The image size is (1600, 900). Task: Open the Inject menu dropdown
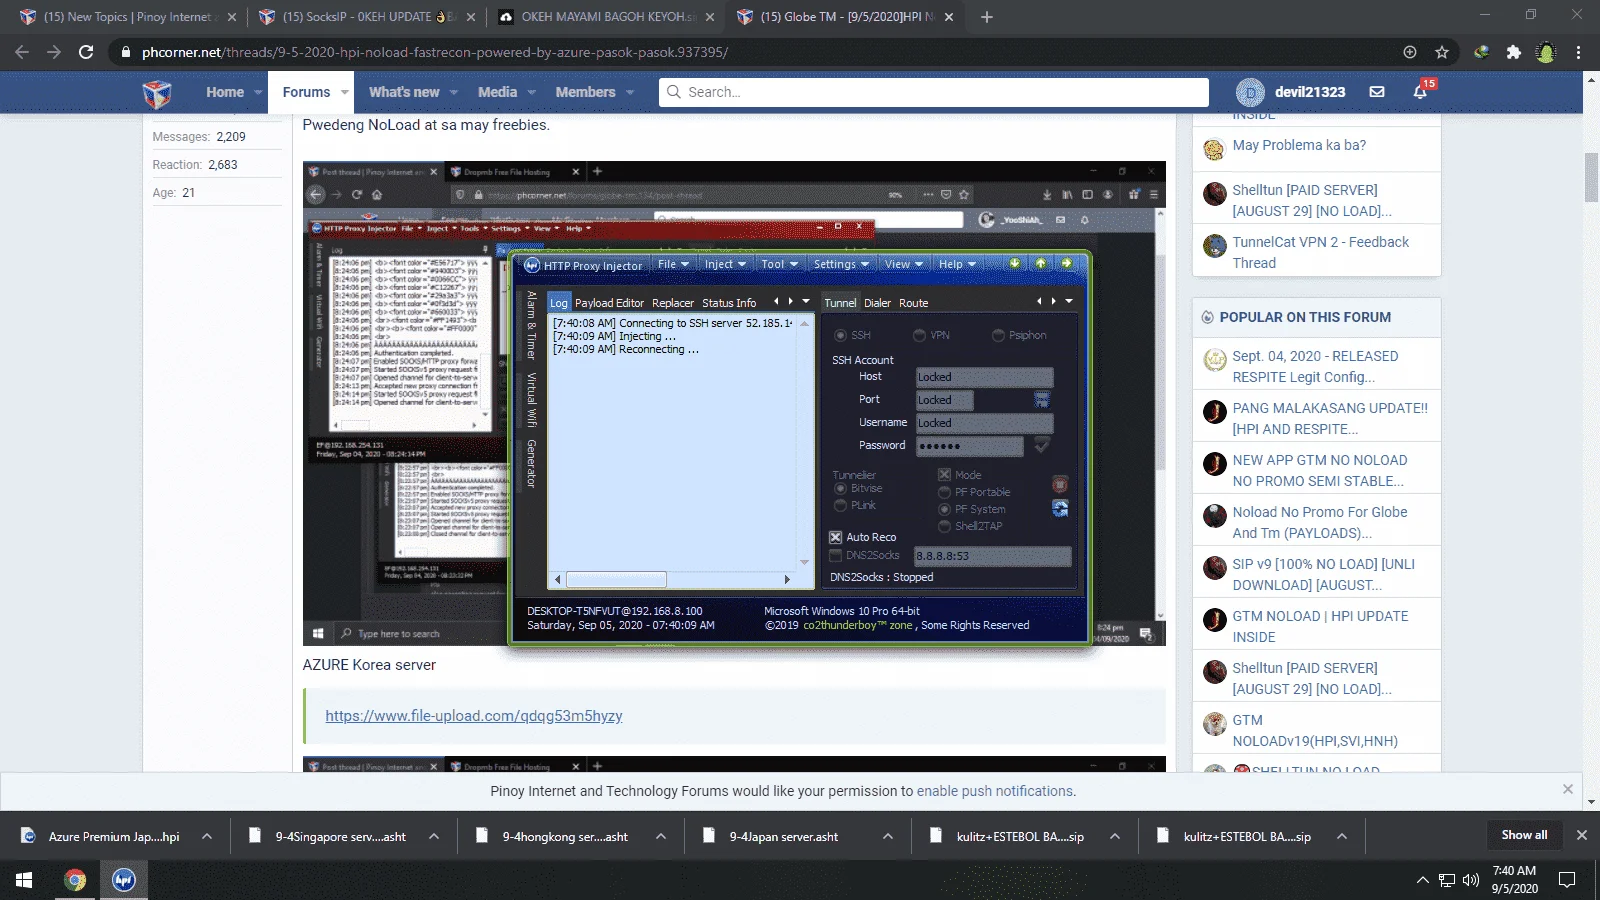(x=725, y=264)
